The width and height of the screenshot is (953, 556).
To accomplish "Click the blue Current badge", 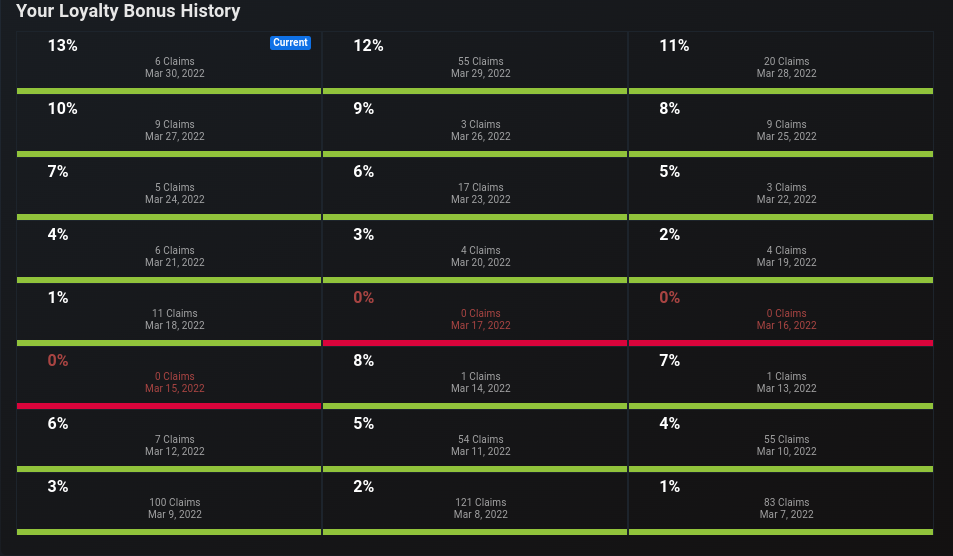I will [290, 43].
